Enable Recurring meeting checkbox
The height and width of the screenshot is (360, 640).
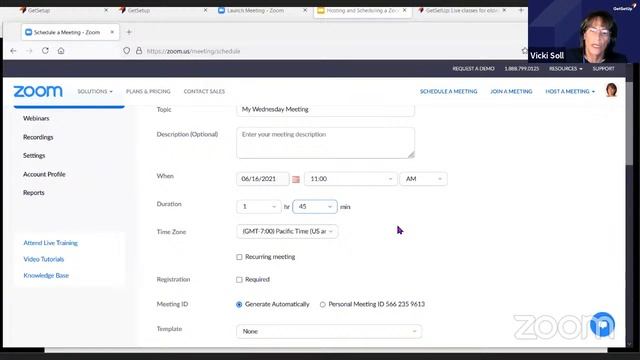[x=239, y=257]
